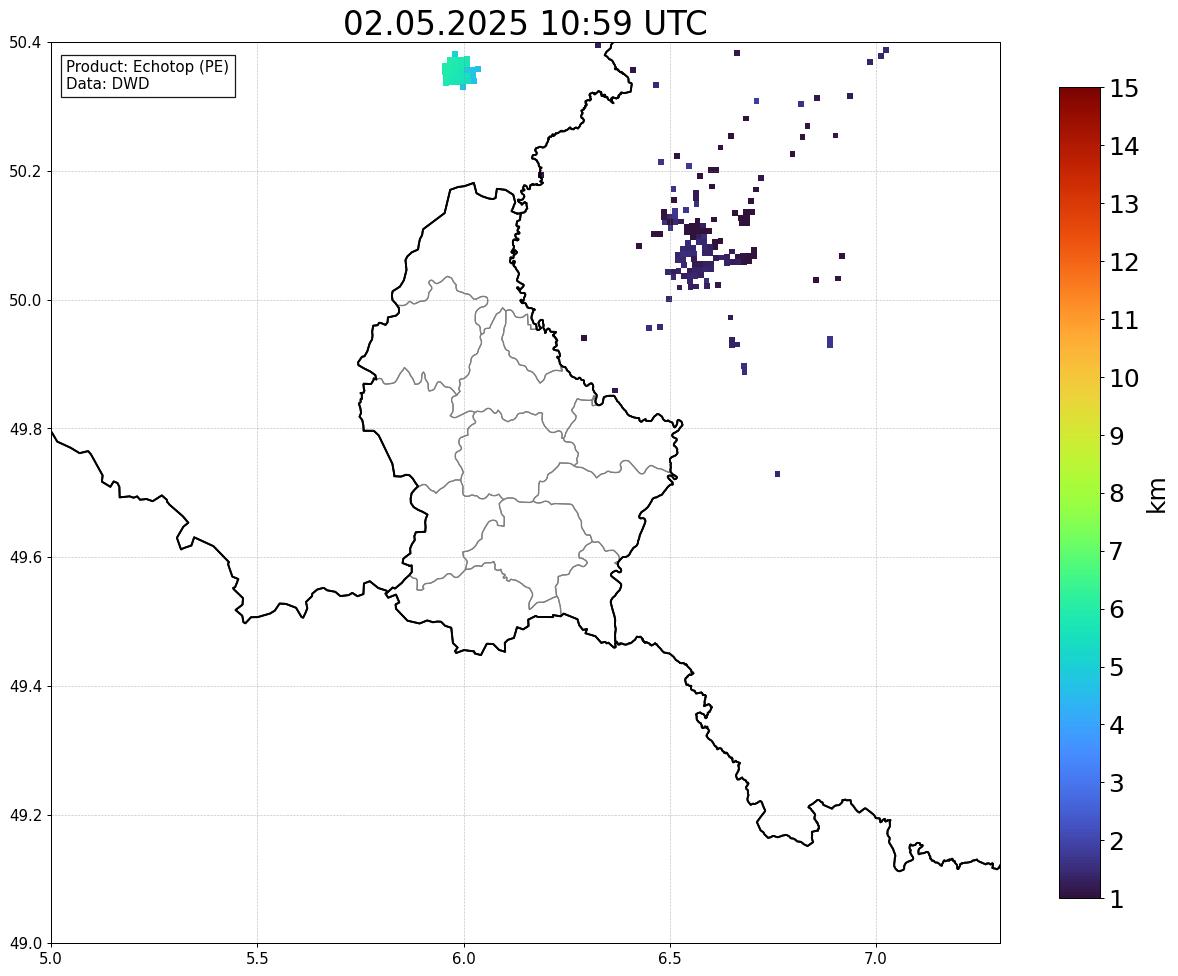Click the colorbar tick label 9
Screen dimensions: 1178x976
click(1117, 436)
